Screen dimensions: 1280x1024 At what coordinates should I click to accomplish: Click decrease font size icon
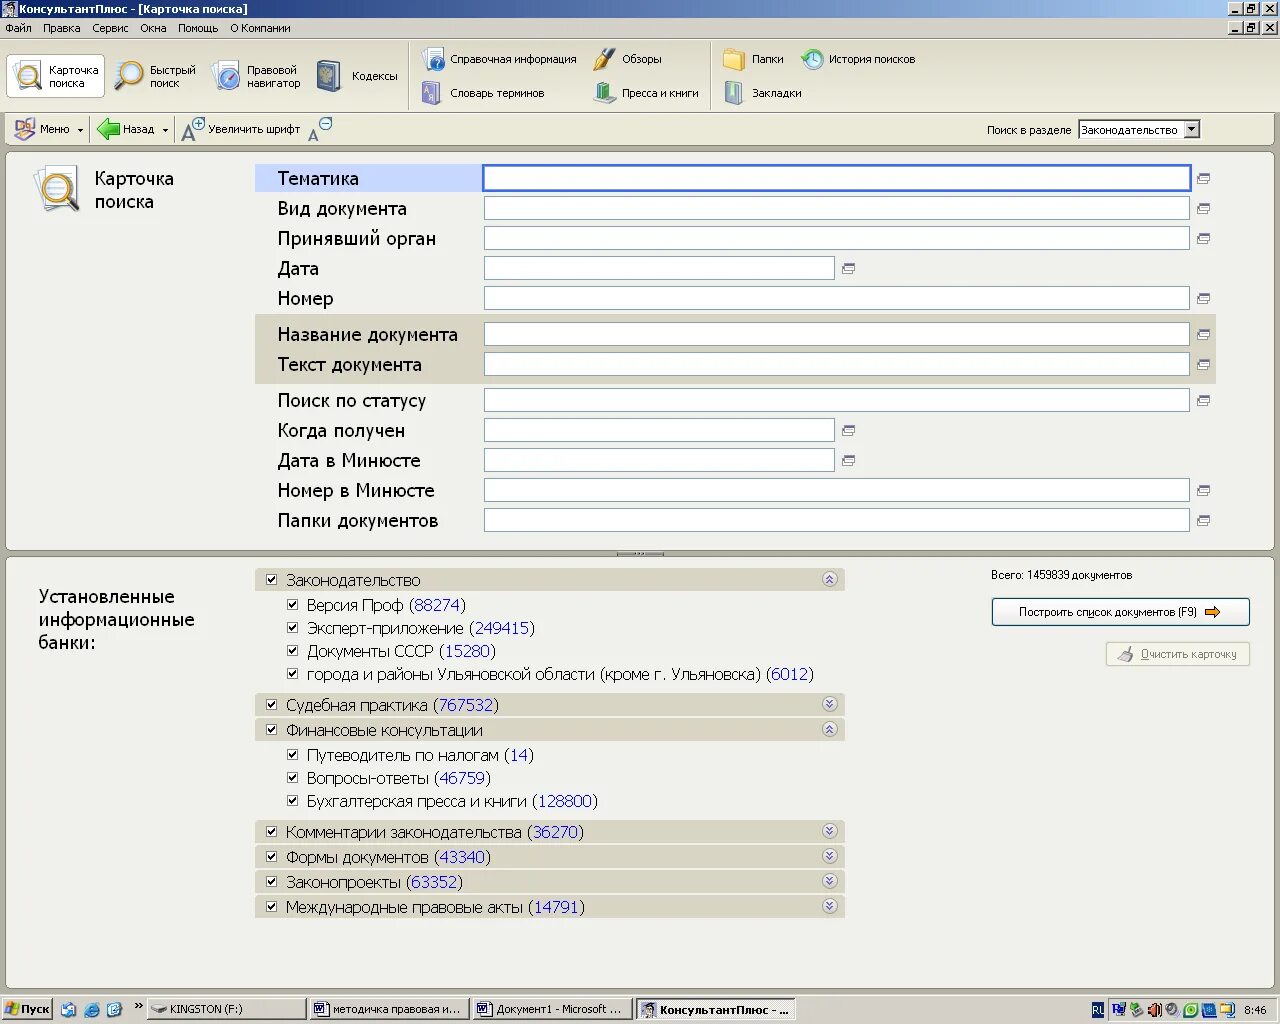pyautogui.click(x=320, y=129)
